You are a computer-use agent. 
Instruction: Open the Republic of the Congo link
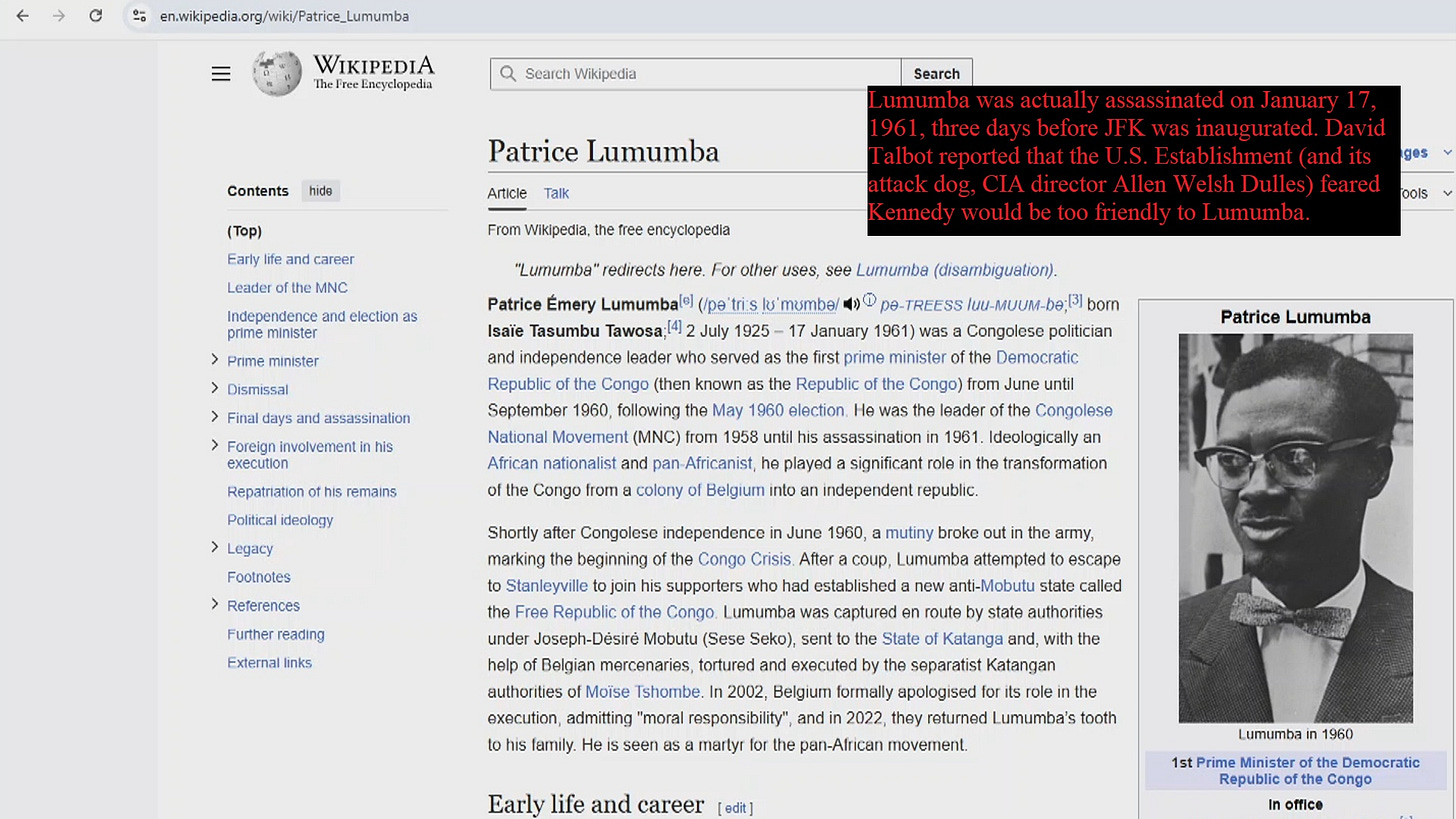click(x=876, y=384)
